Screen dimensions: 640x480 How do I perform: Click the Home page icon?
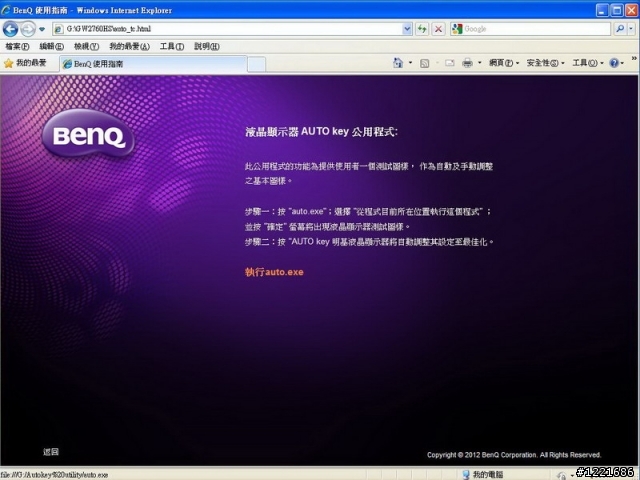click(398, 63)
